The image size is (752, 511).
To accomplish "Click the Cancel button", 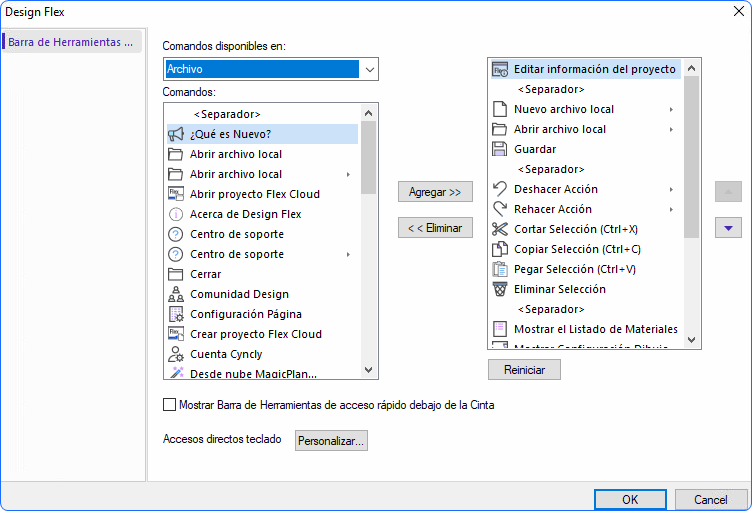I will [x=711, y=499].
